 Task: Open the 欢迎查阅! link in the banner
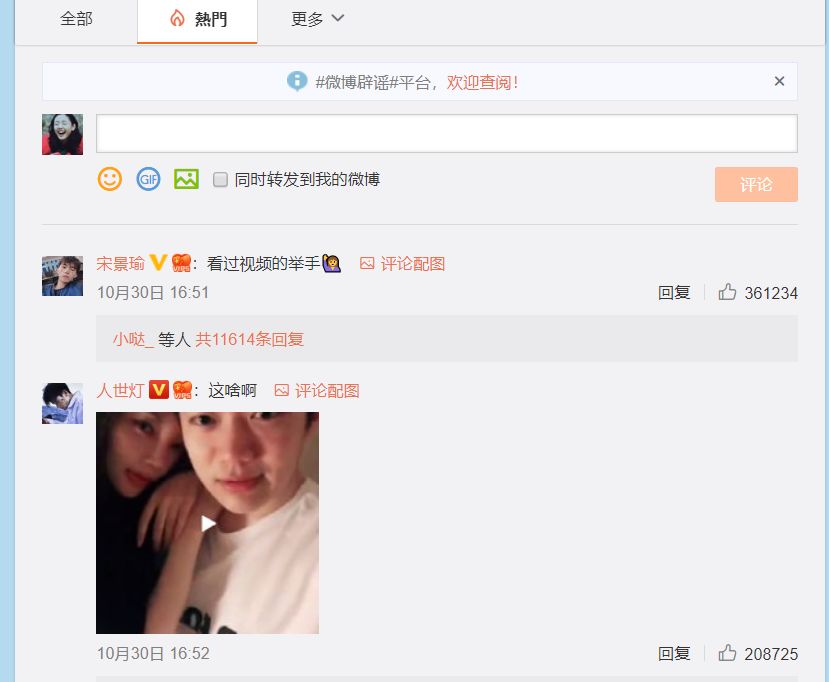click(x=482, y=82)
